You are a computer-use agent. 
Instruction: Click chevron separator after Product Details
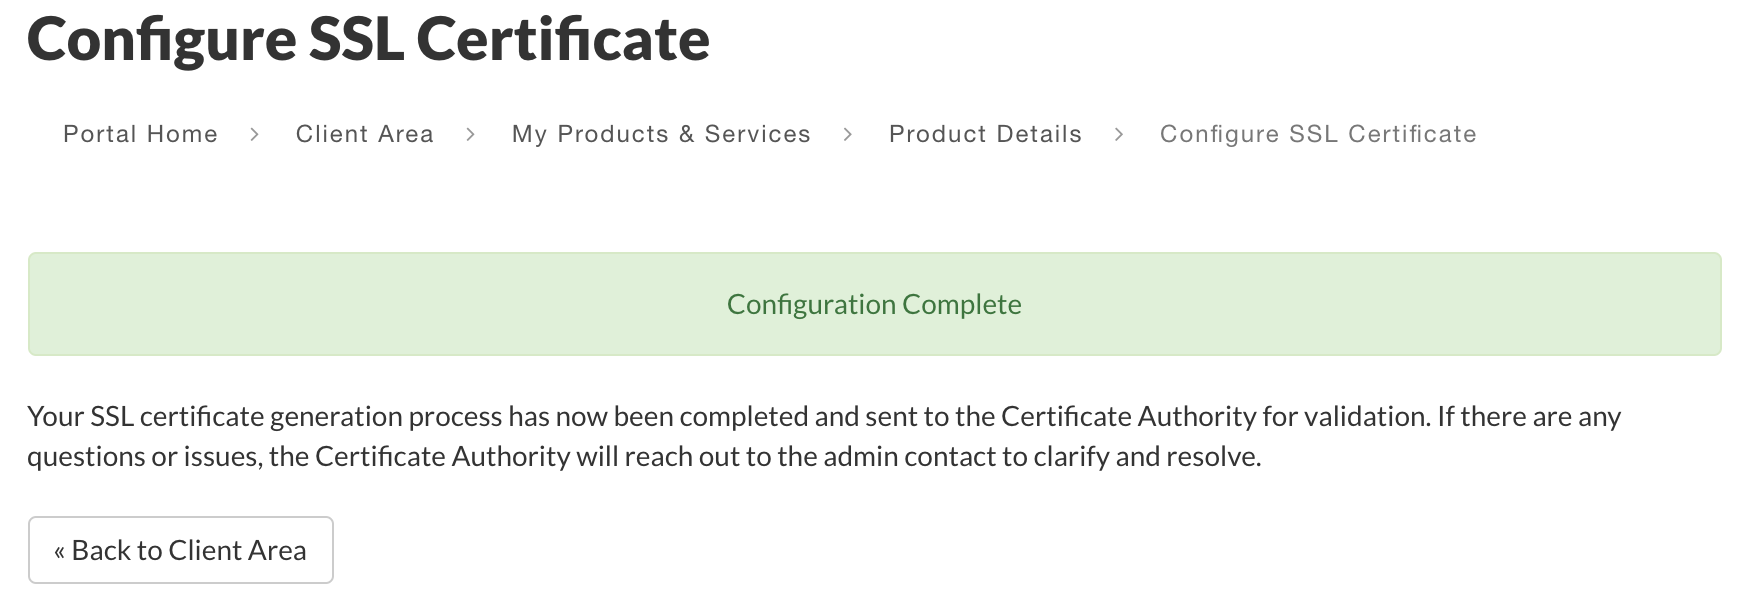(1119, 135)
